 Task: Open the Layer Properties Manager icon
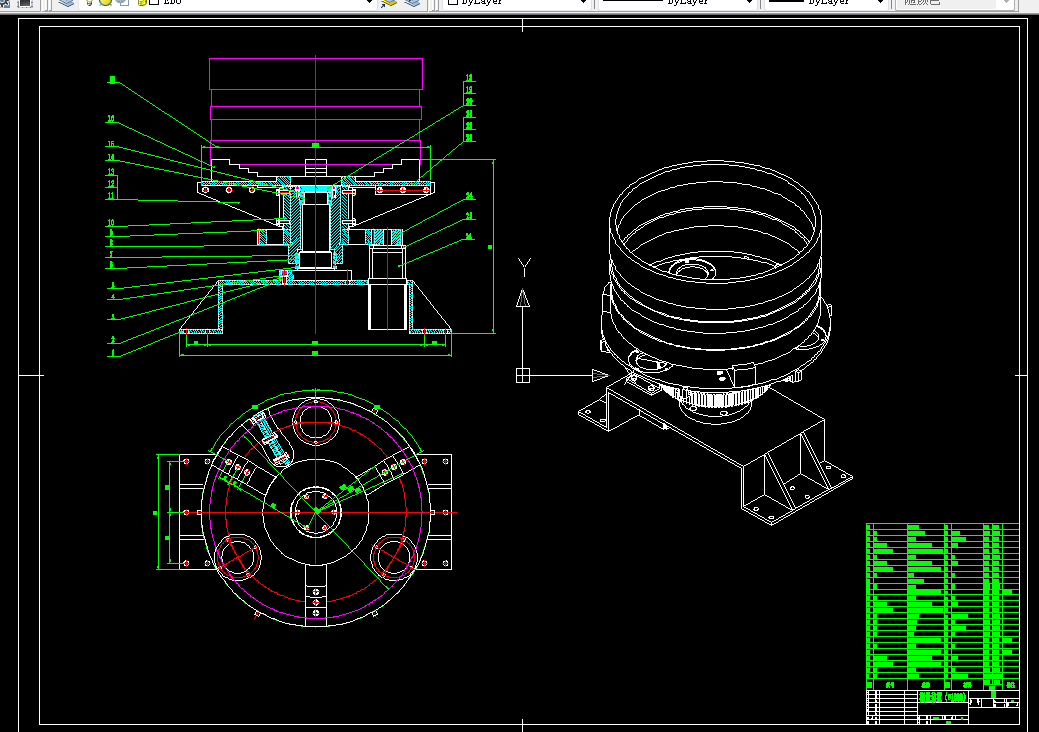pyautogui.click(x=66, y=3)
